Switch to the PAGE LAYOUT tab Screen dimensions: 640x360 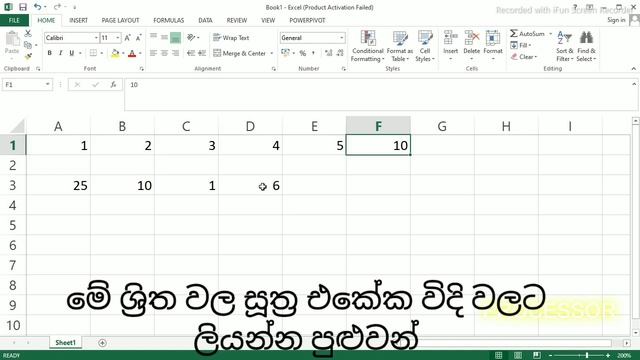[120, 20]
